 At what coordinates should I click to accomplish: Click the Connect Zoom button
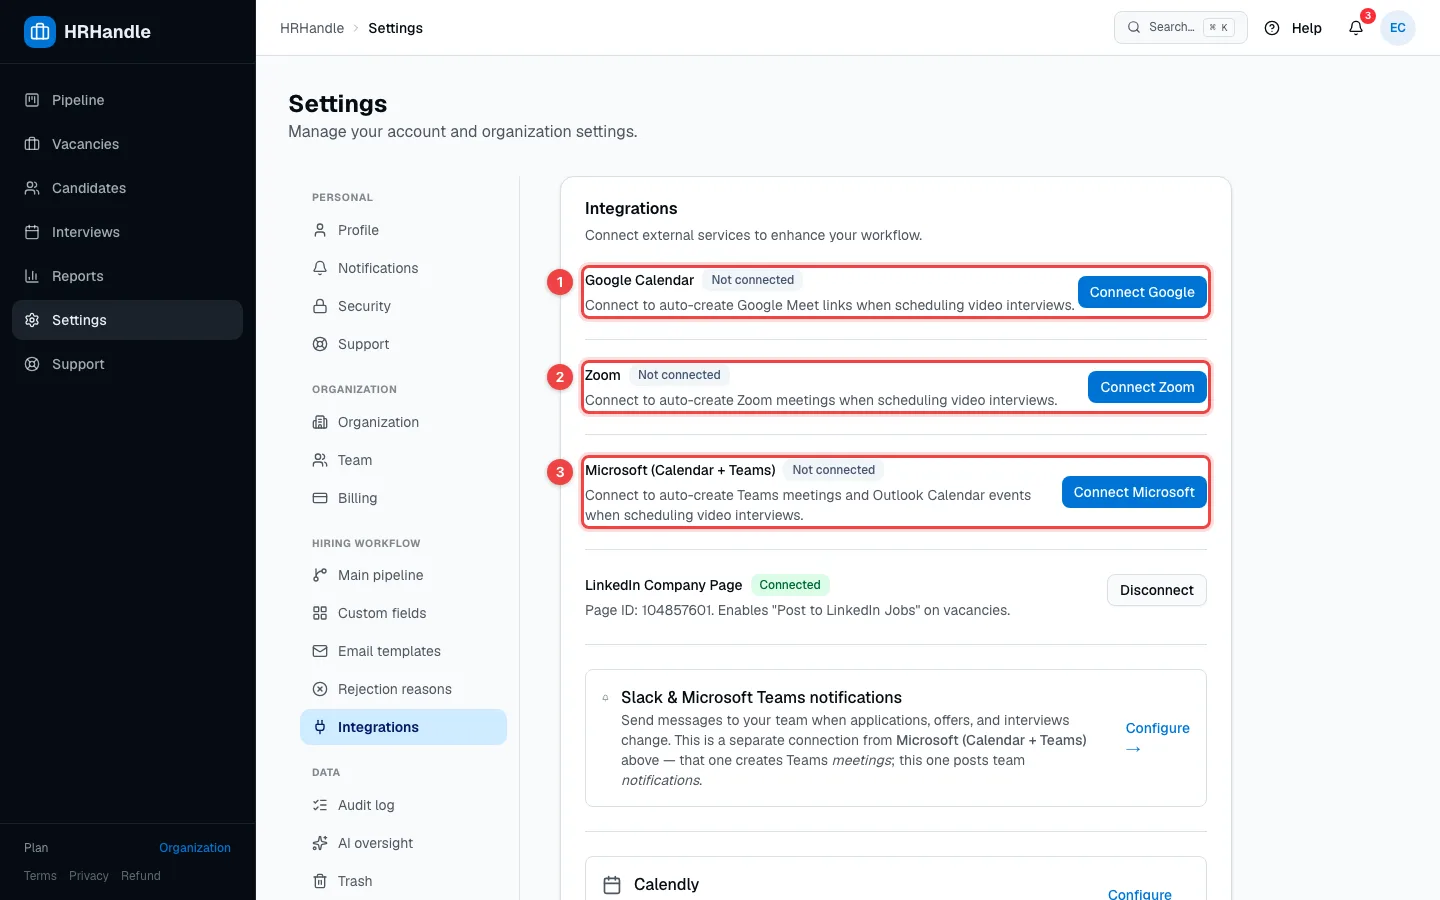(1147, 387)
